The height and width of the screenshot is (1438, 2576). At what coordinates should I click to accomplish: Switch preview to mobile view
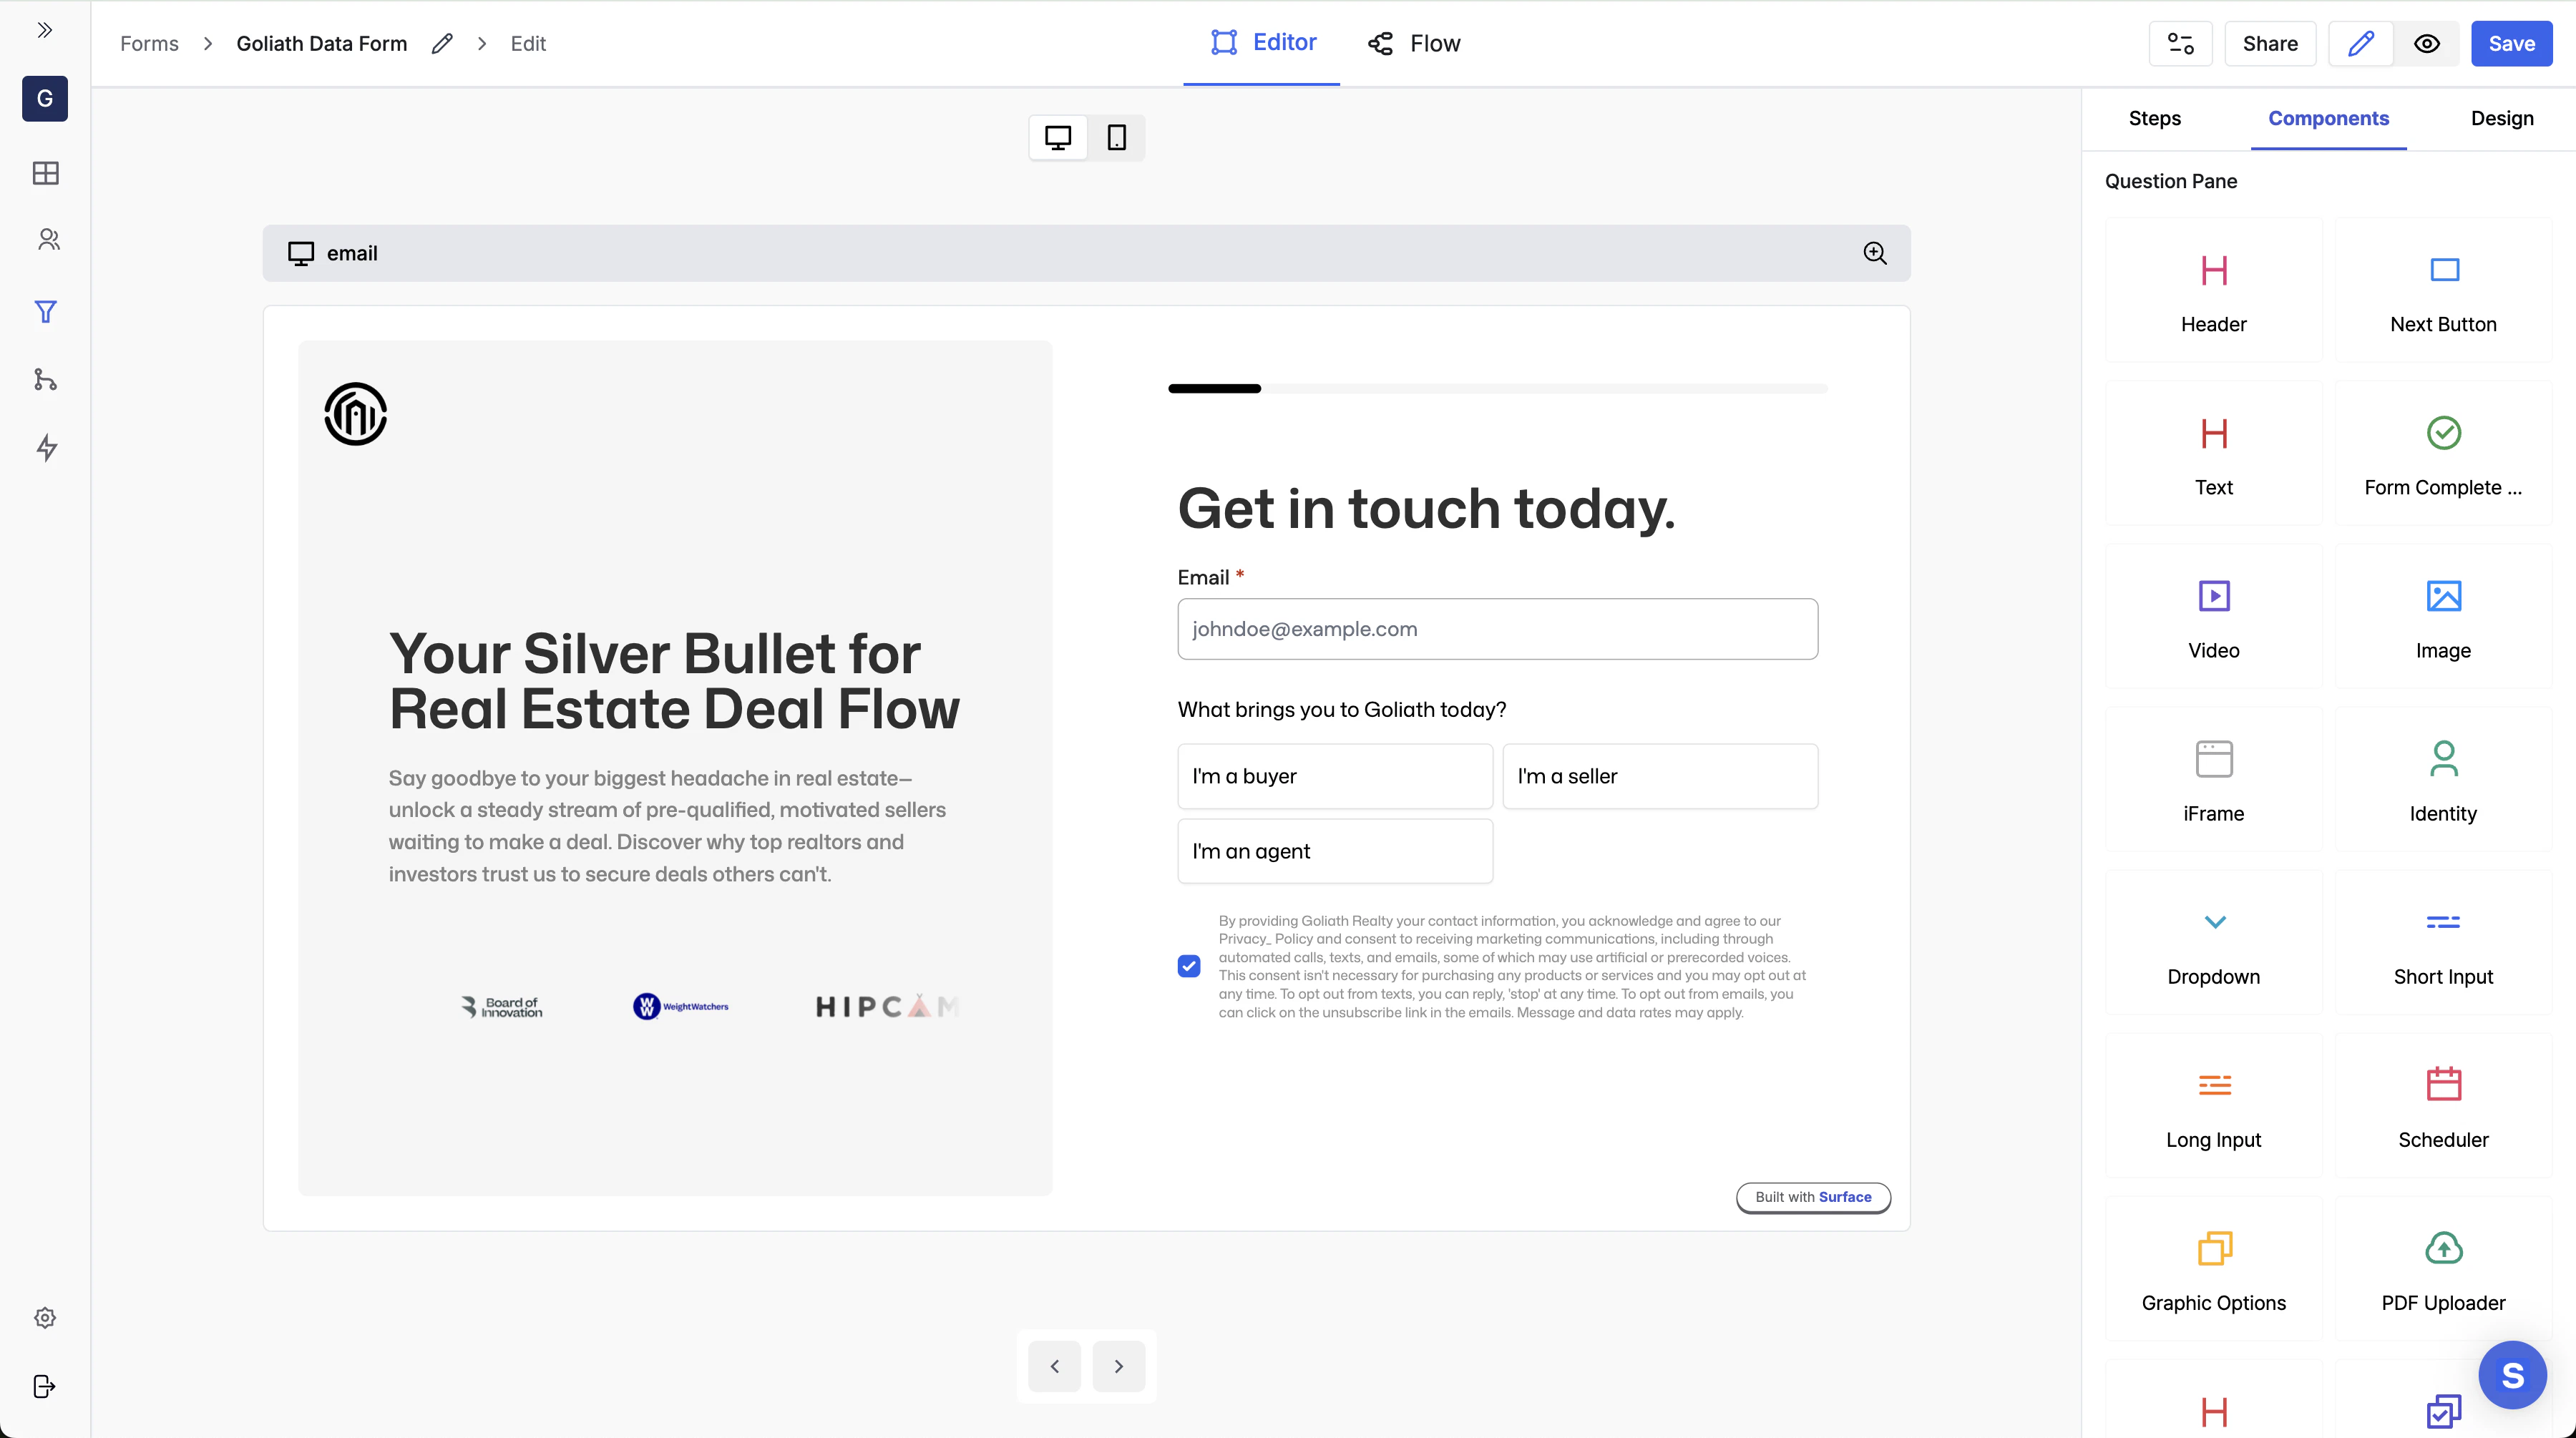1117,137
